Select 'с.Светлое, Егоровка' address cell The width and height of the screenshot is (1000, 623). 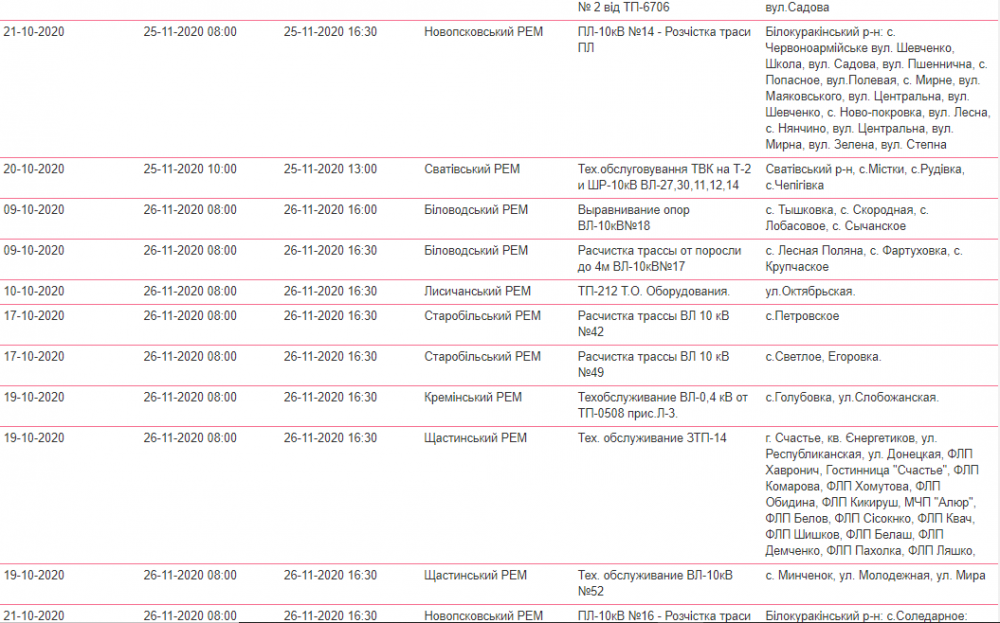click(x=823, y=357)
